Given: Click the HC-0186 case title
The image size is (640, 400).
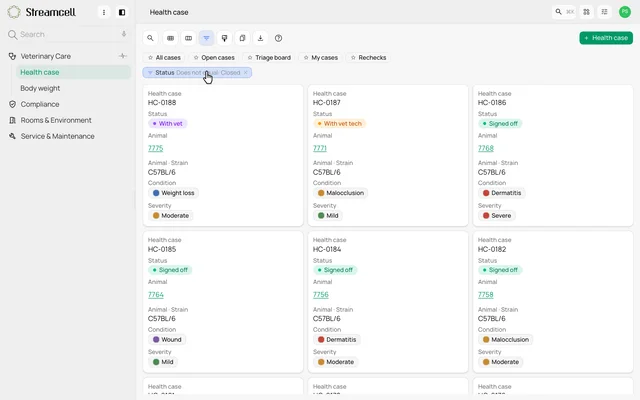Looking at the screenshot, I should pyautogui.click(x=492, y=102).
